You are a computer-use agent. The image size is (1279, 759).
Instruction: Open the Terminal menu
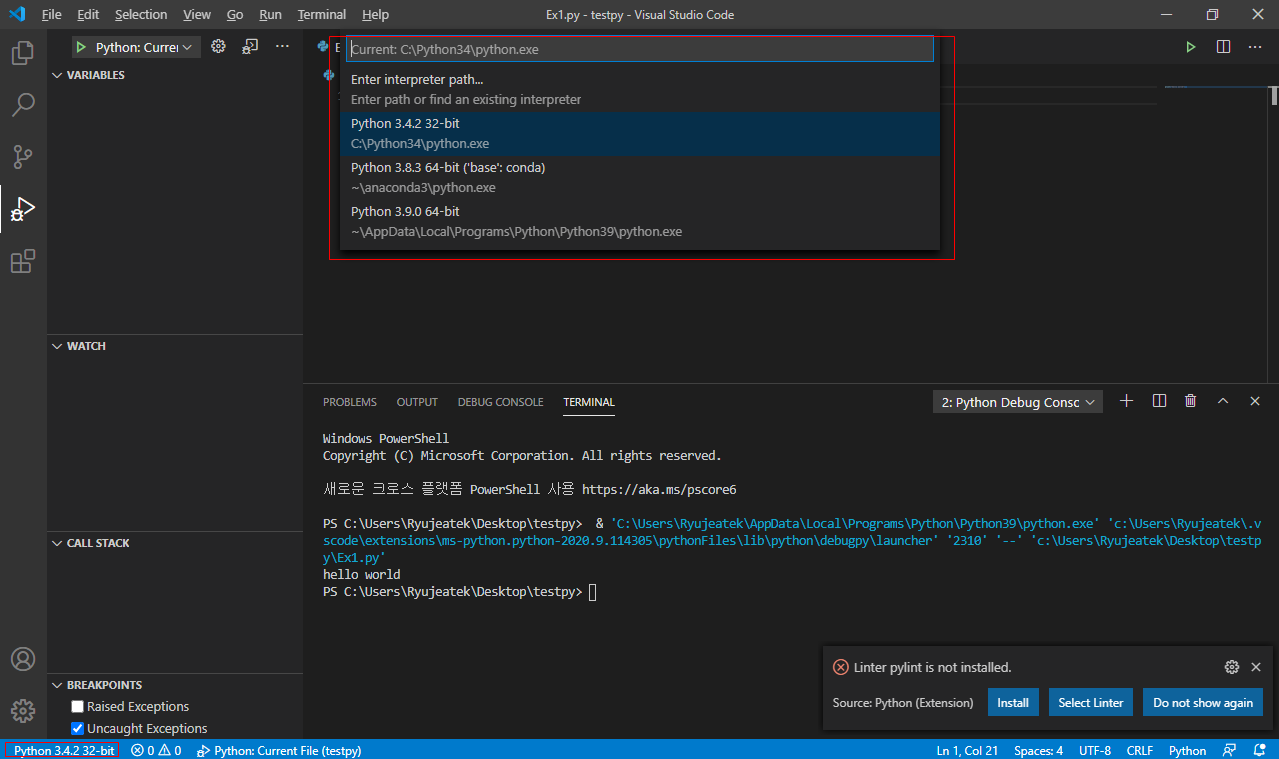(x=322, y=15)
